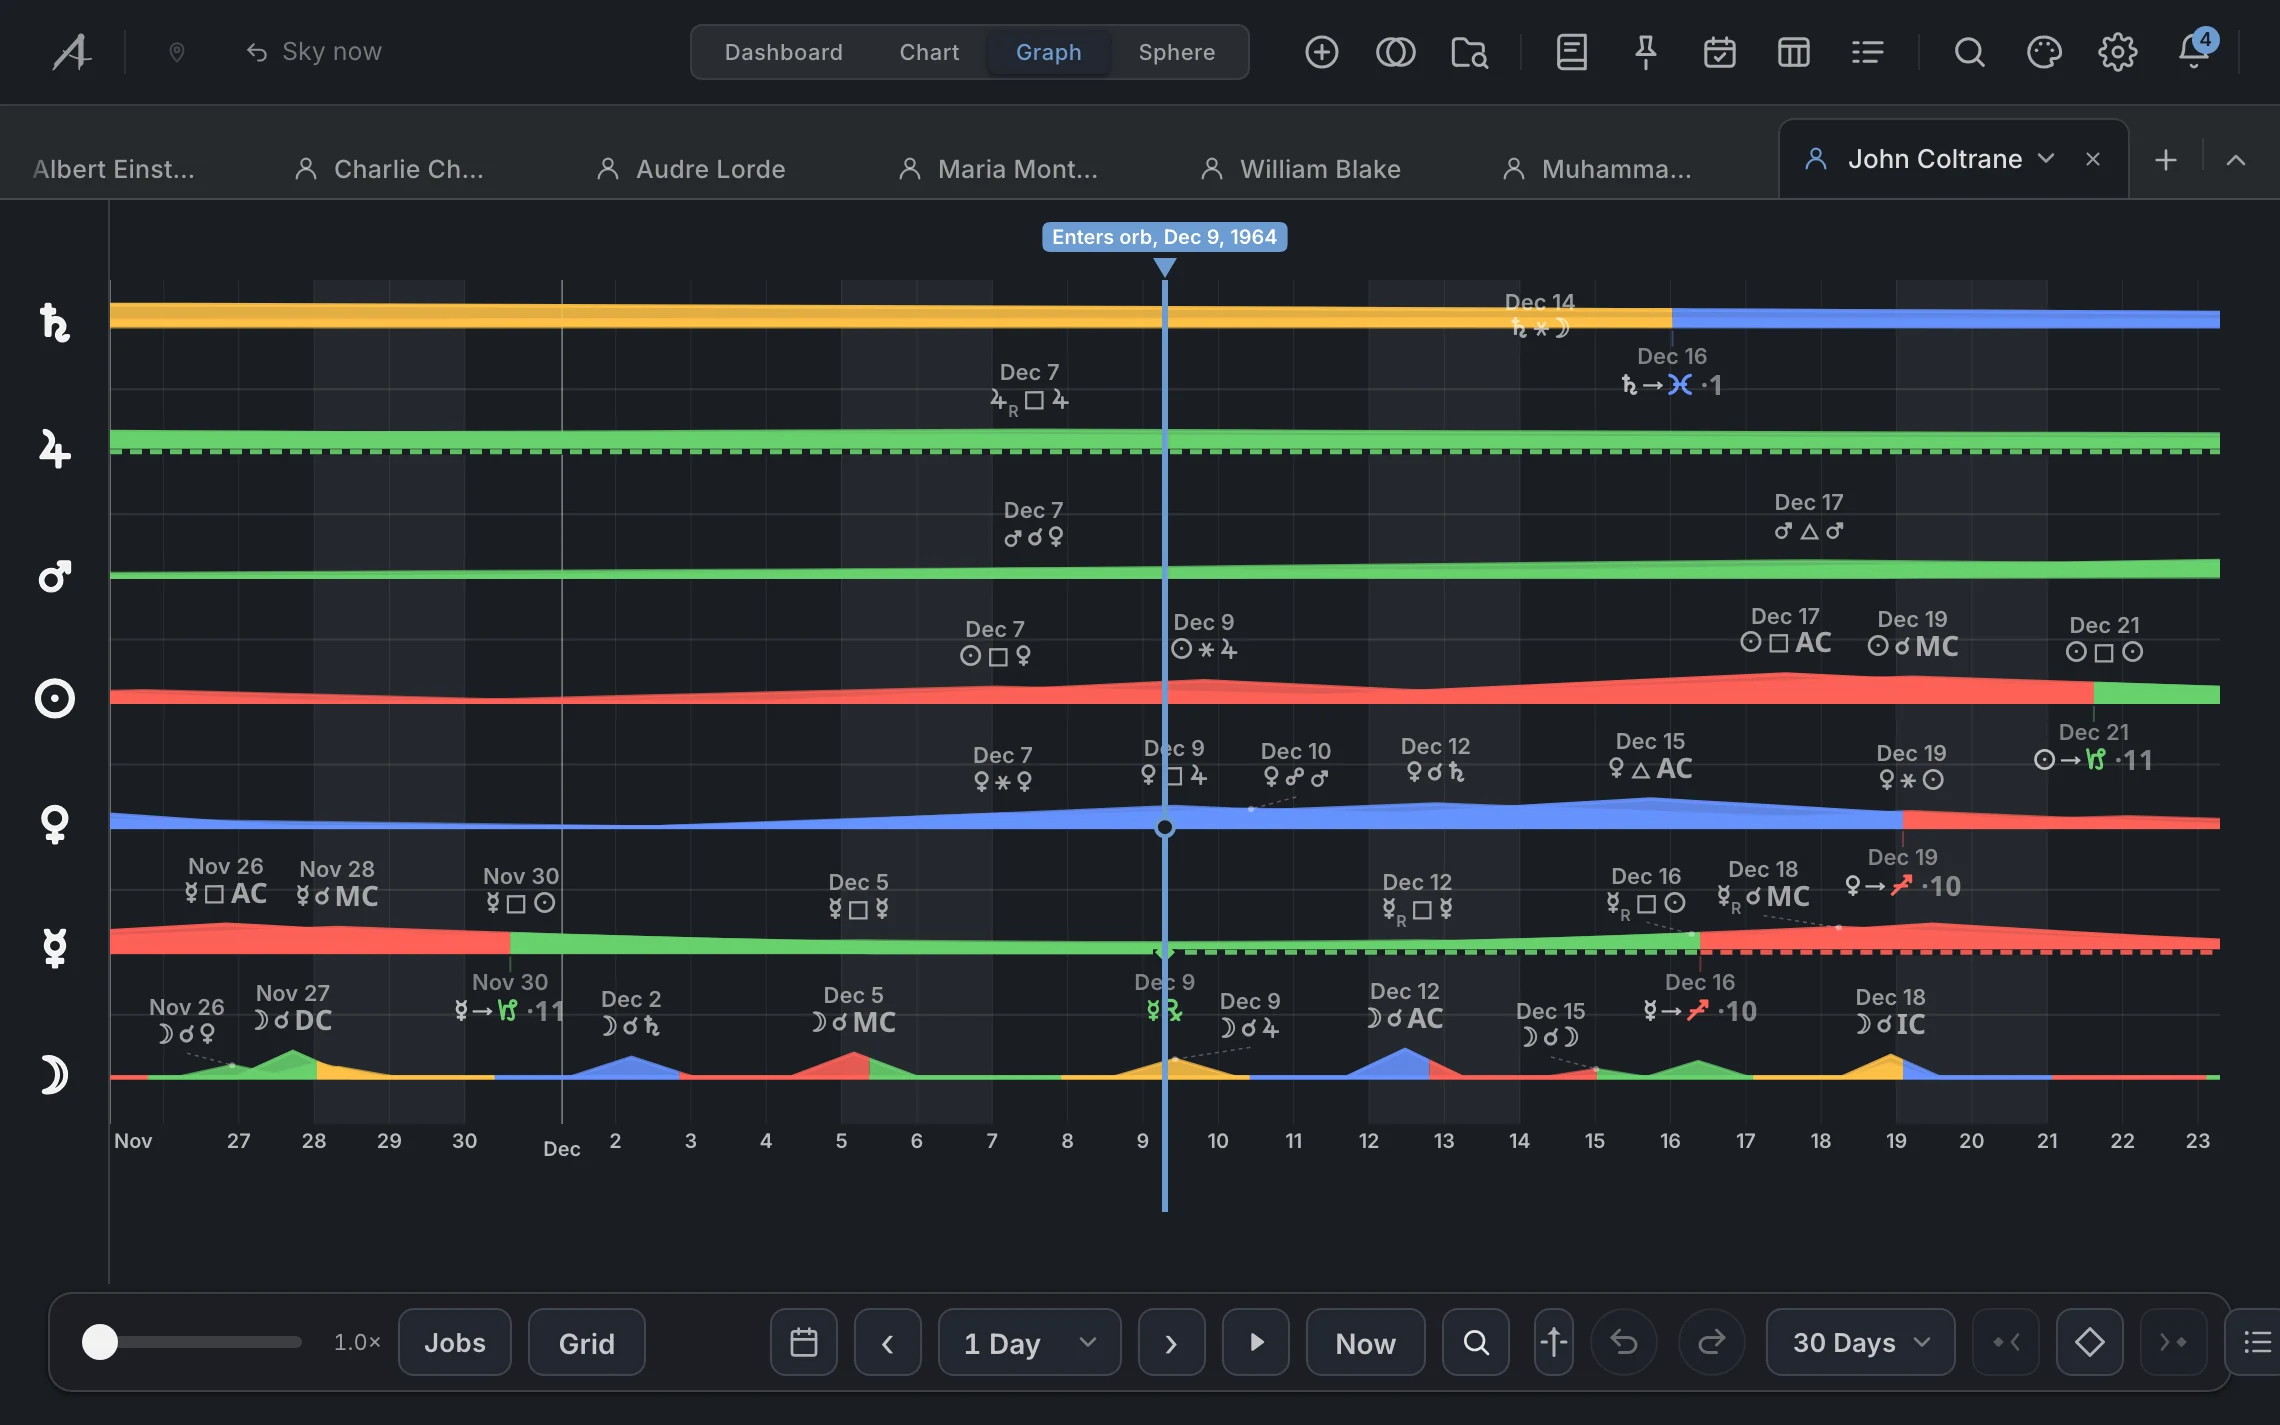Open the calendar events icon in toolbar
The height and width of the screenshot is (1425, 2280).
[1719, 52]
